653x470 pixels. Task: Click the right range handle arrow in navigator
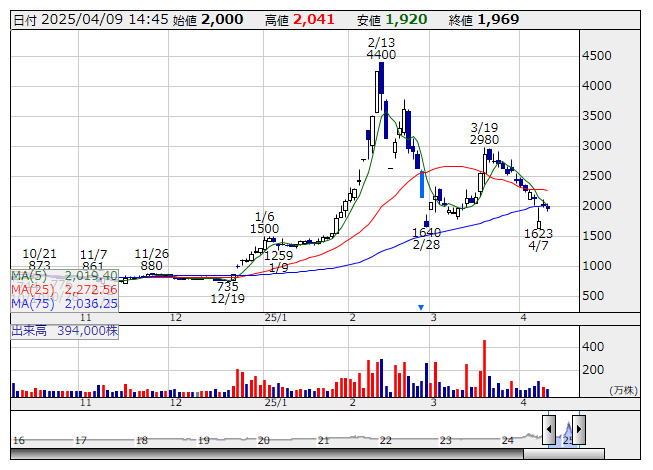tap(578, 430)
